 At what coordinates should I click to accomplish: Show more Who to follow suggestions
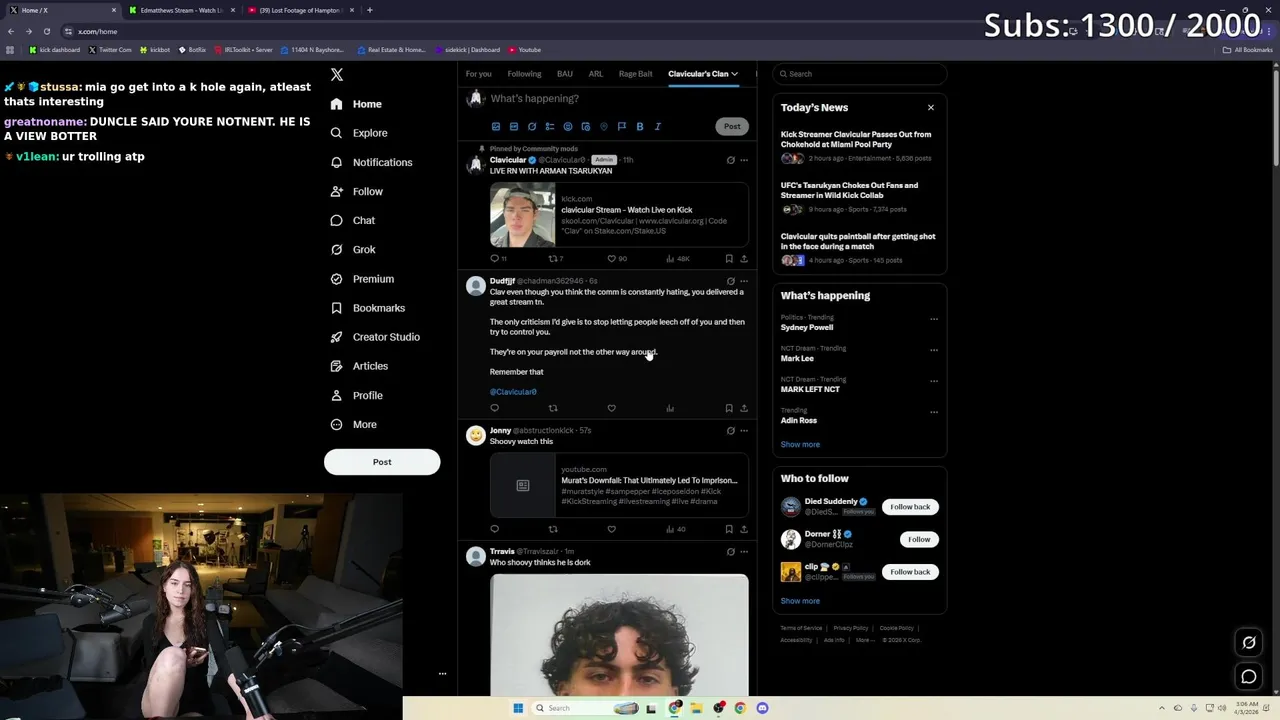point(800,601)
